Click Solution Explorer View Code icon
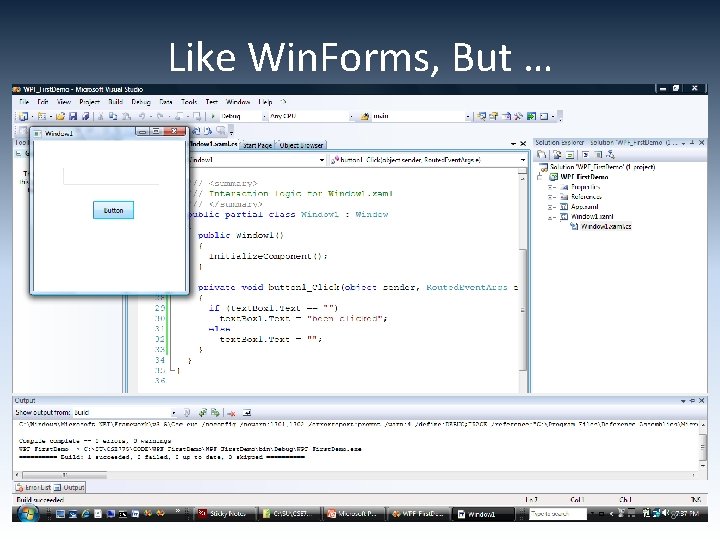Screen dimensions: 720x540 (585, 155)
